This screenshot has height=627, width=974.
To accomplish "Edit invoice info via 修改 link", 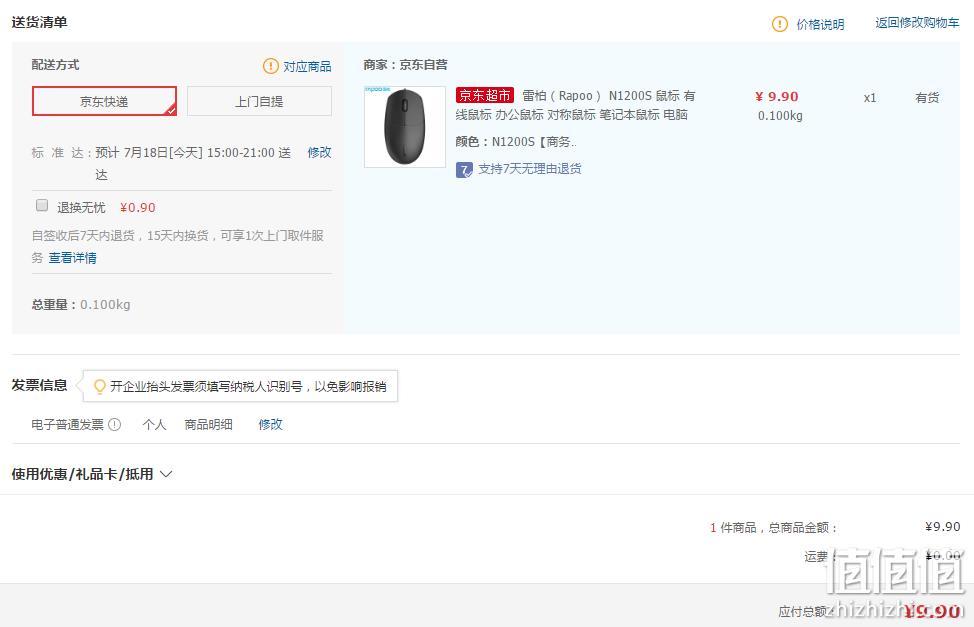I will tap(270, 424).
